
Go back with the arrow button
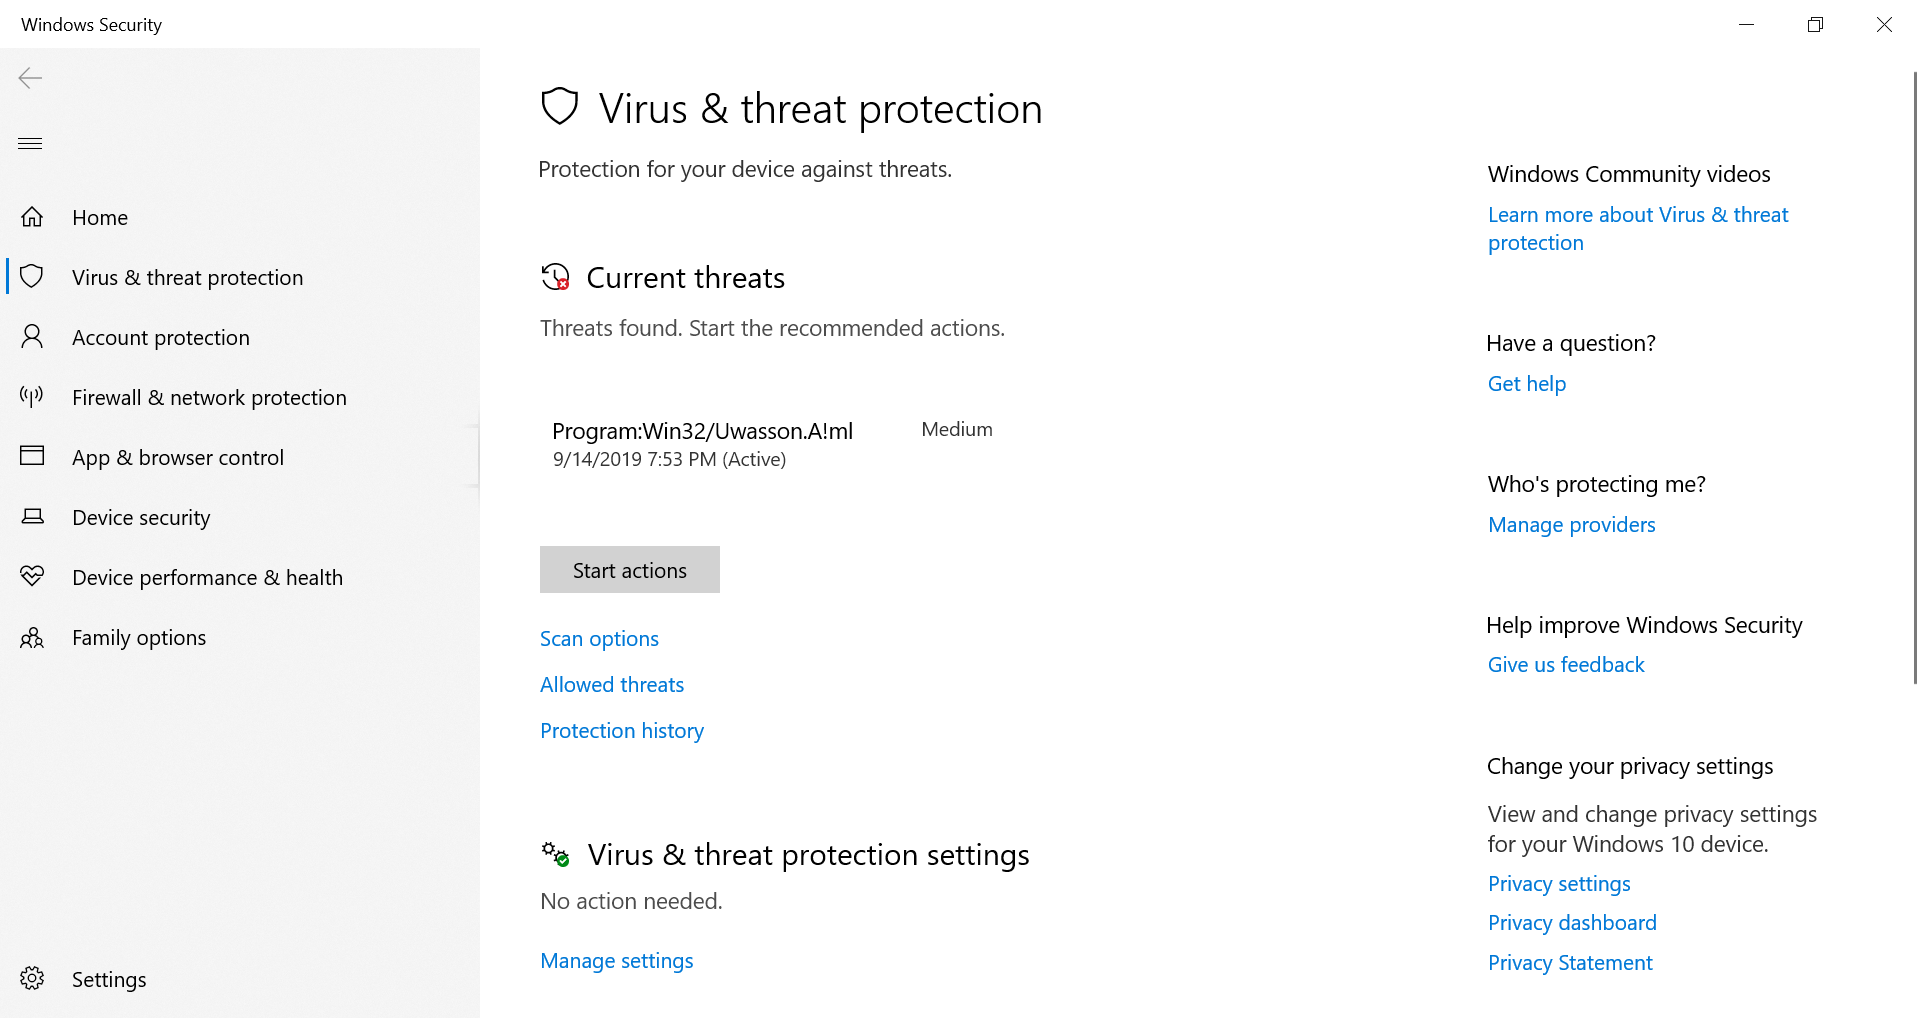click(30, 78)
